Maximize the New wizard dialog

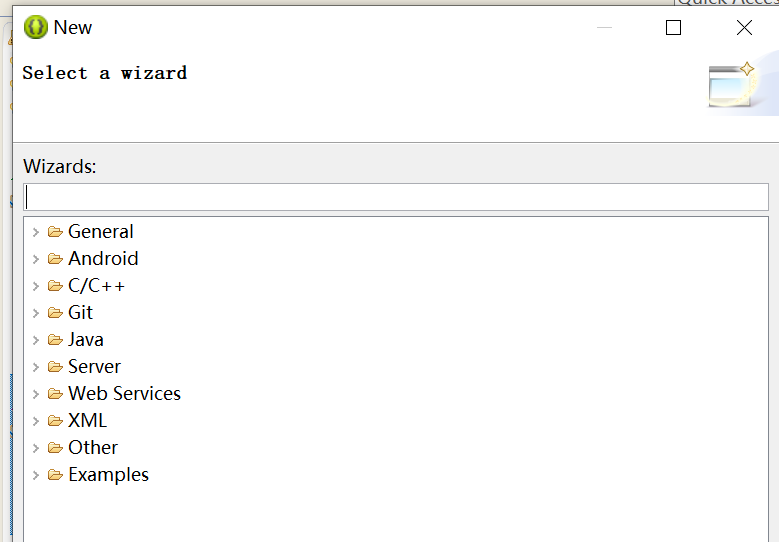pyautogui.click(x=673, y=27)
